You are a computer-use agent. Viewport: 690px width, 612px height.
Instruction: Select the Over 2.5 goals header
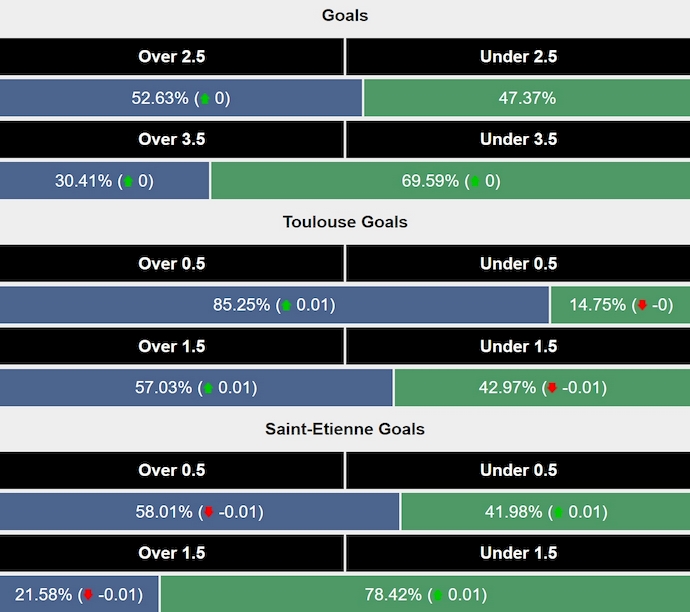172,57
